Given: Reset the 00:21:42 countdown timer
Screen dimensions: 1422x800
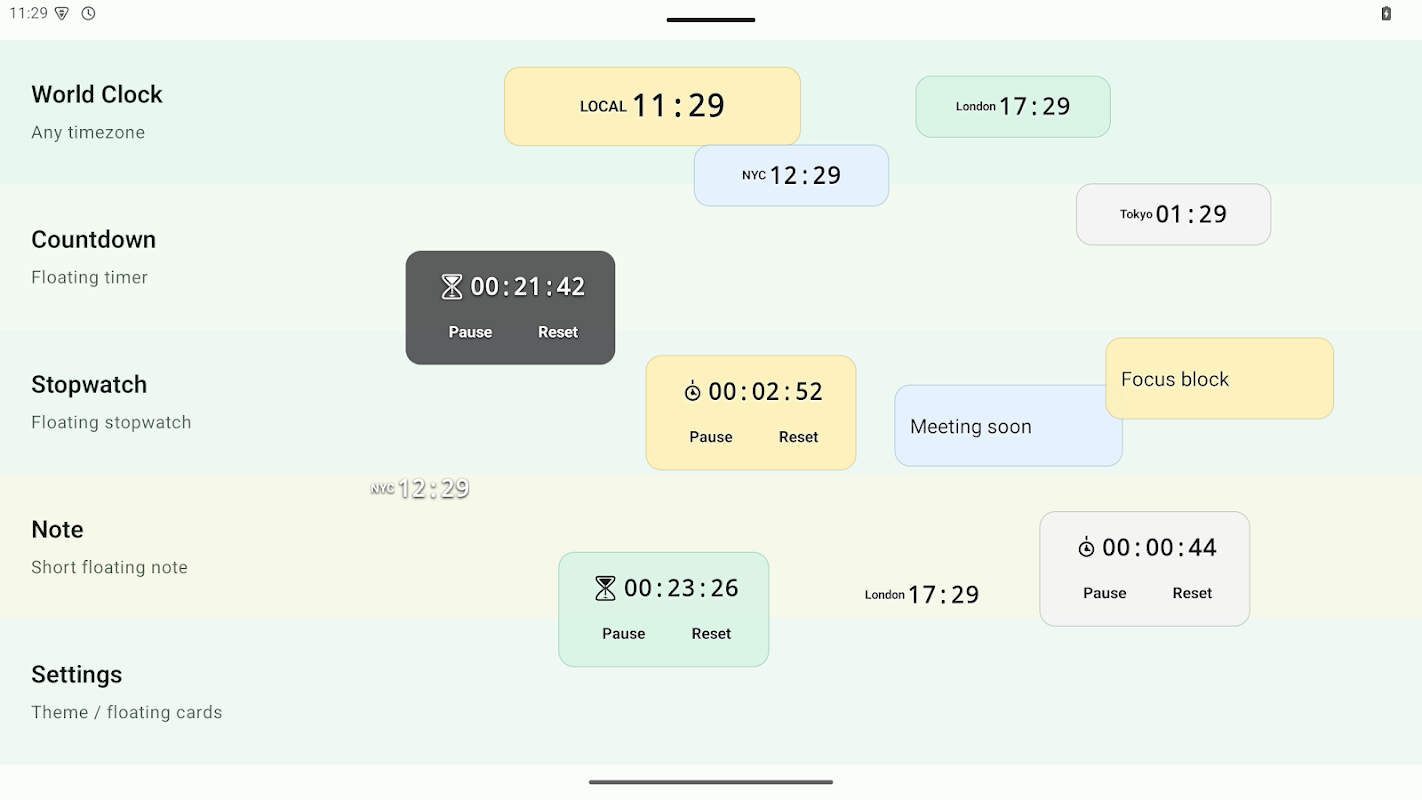Looking at the screenshot, I should [558, 332].
